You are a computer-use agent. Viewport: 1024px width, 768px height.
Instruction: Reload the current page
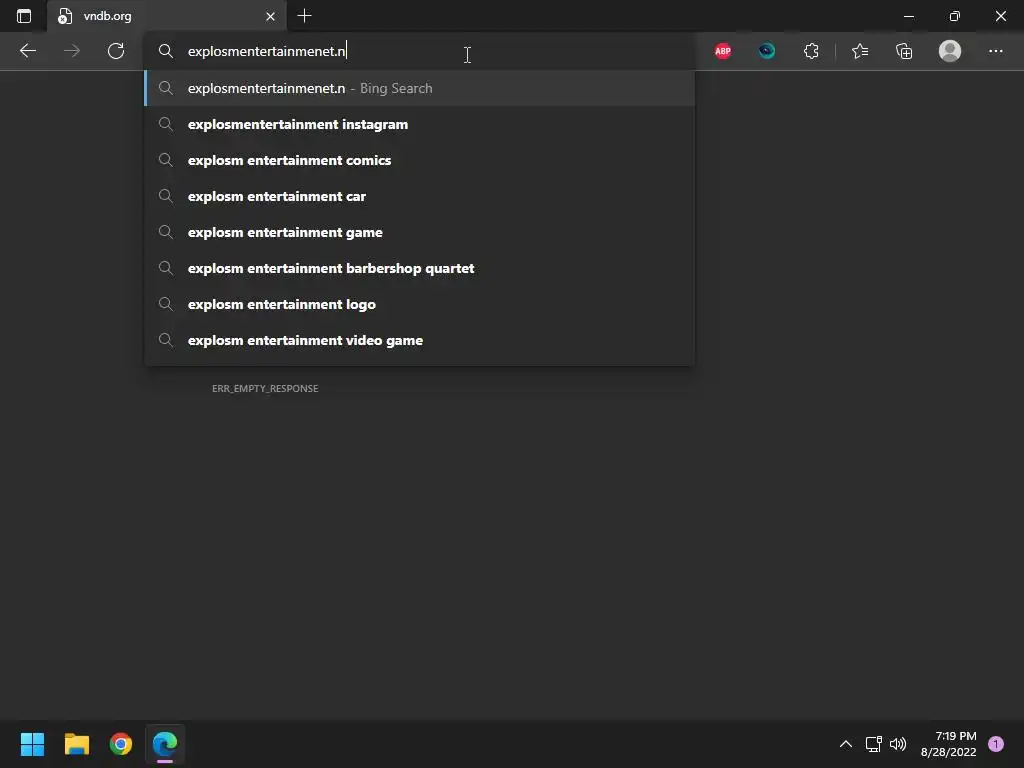click(116, 51)
